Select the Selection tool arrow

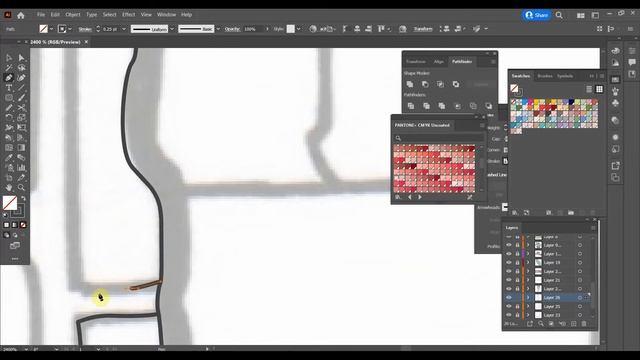click(x=9, y=58)
